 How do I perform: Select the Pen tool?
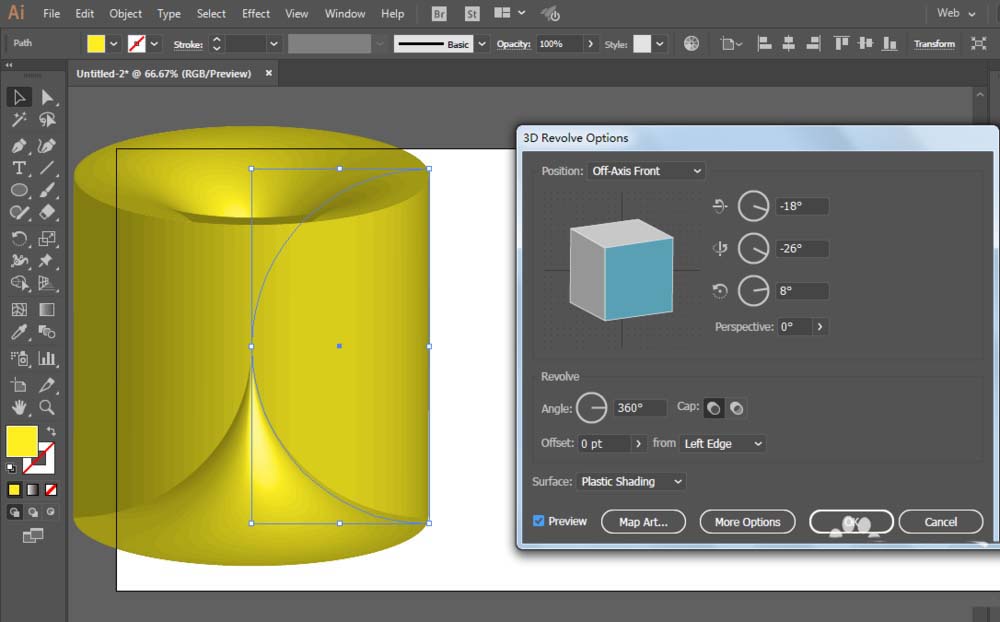(x=19, y=146)
